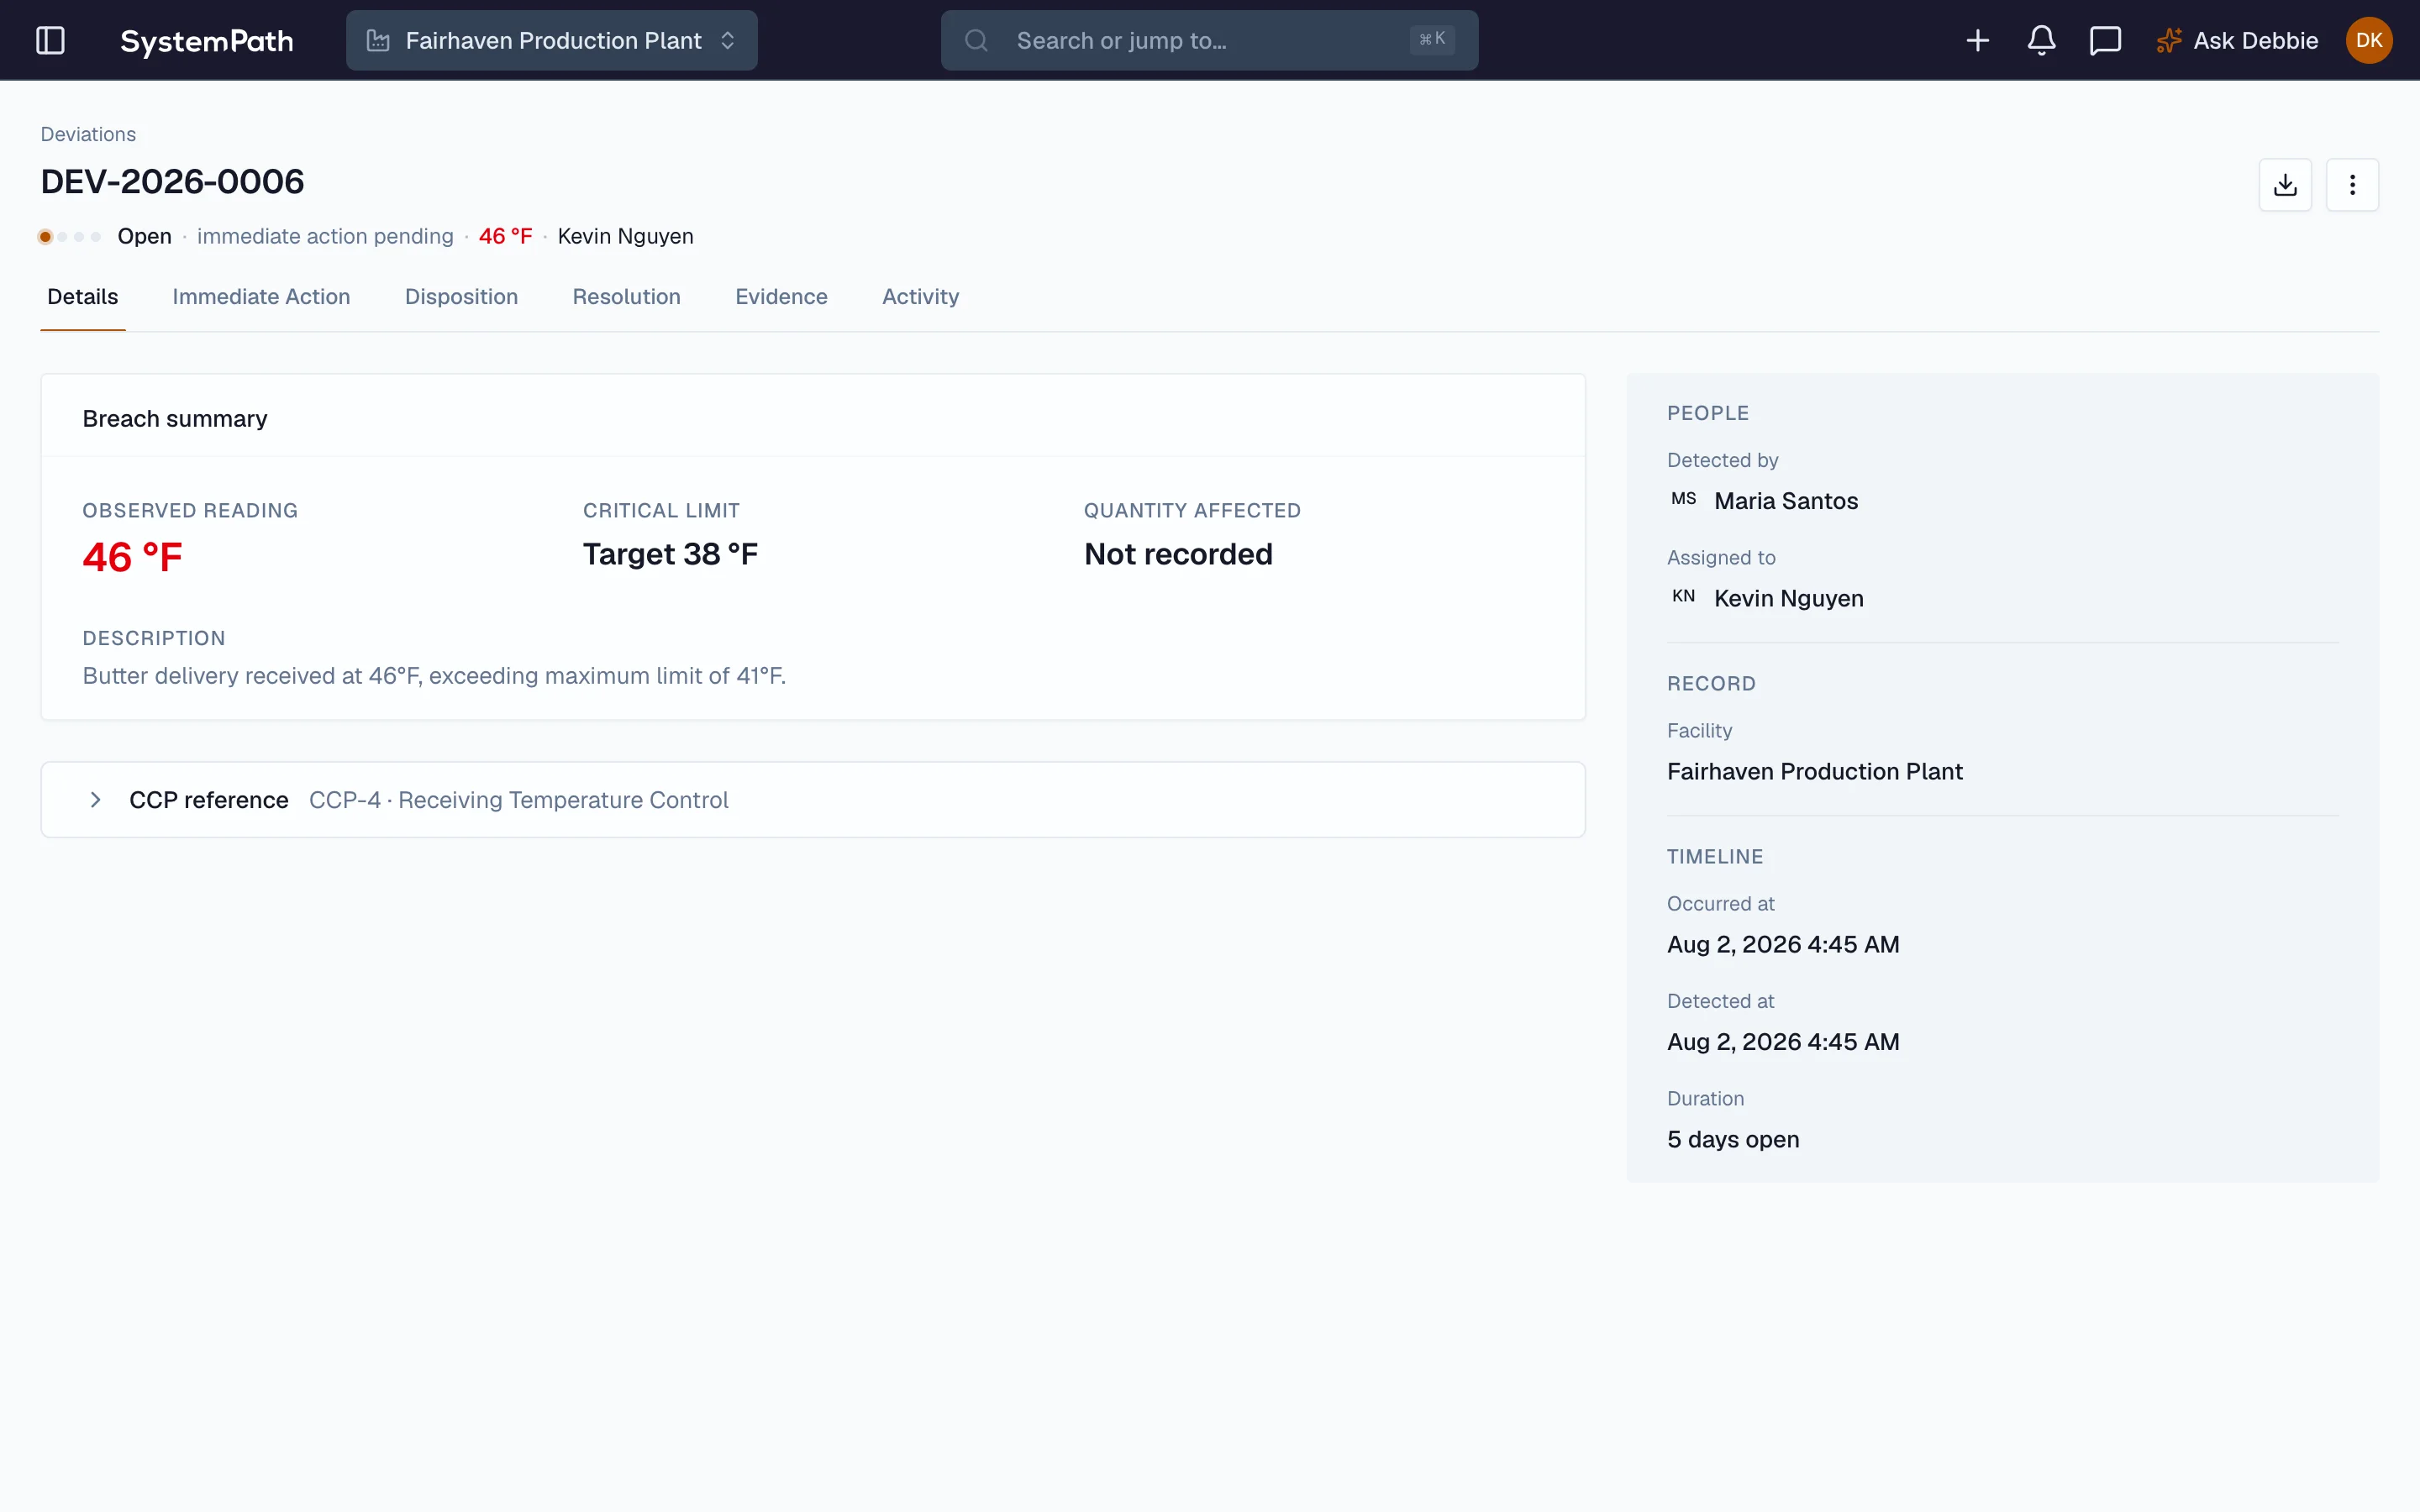Screen dimensions: 2420x1512
Task: Open the more options kebab menu
Action: coord(2352,185)
